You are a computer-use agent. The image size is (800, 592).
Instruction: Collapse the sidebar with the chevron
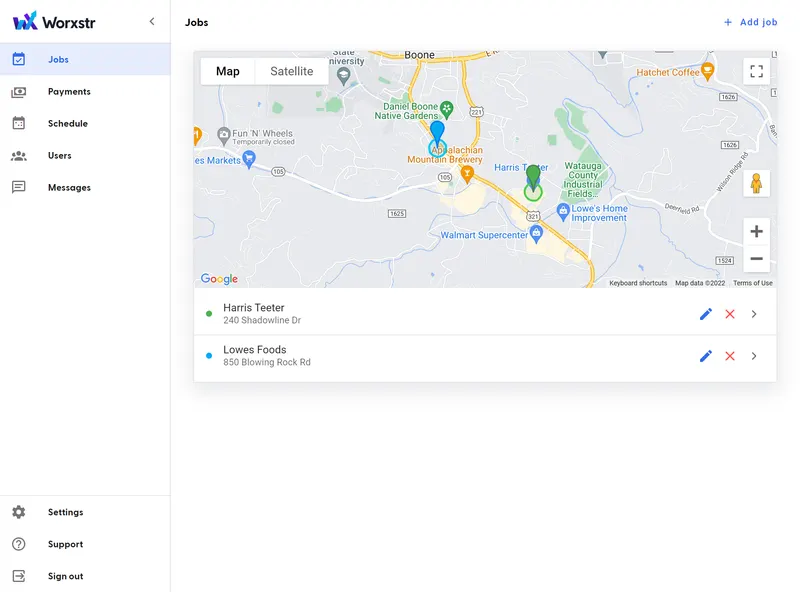(152, 21)
